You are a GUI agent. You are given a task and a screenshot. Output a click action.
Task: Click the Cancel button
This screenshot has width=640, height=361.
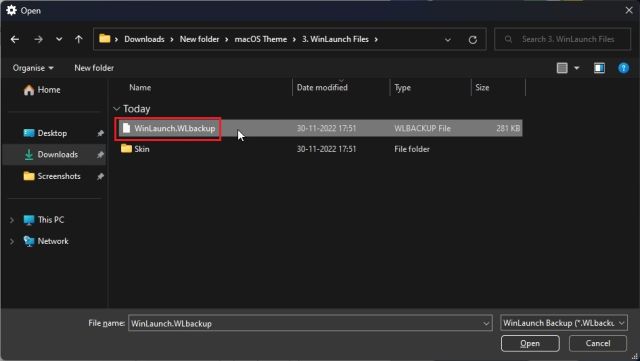pos(598,343)
